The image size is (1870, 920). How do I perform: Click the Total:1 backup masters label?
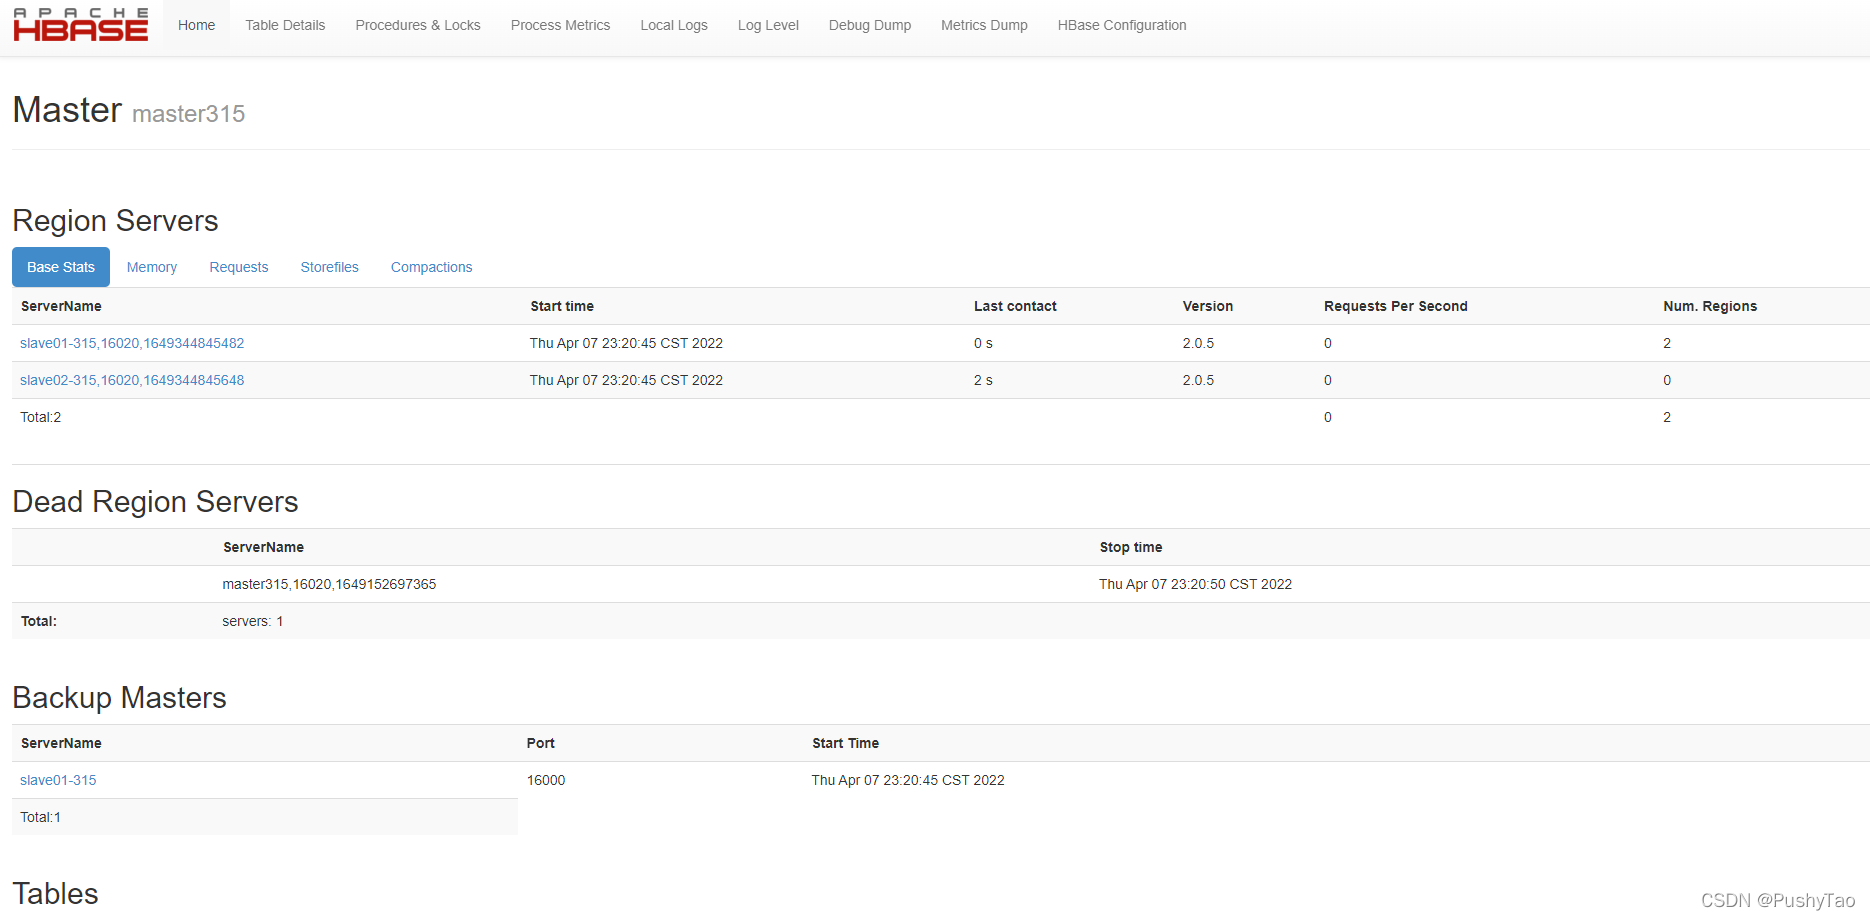tap(41, 817)
